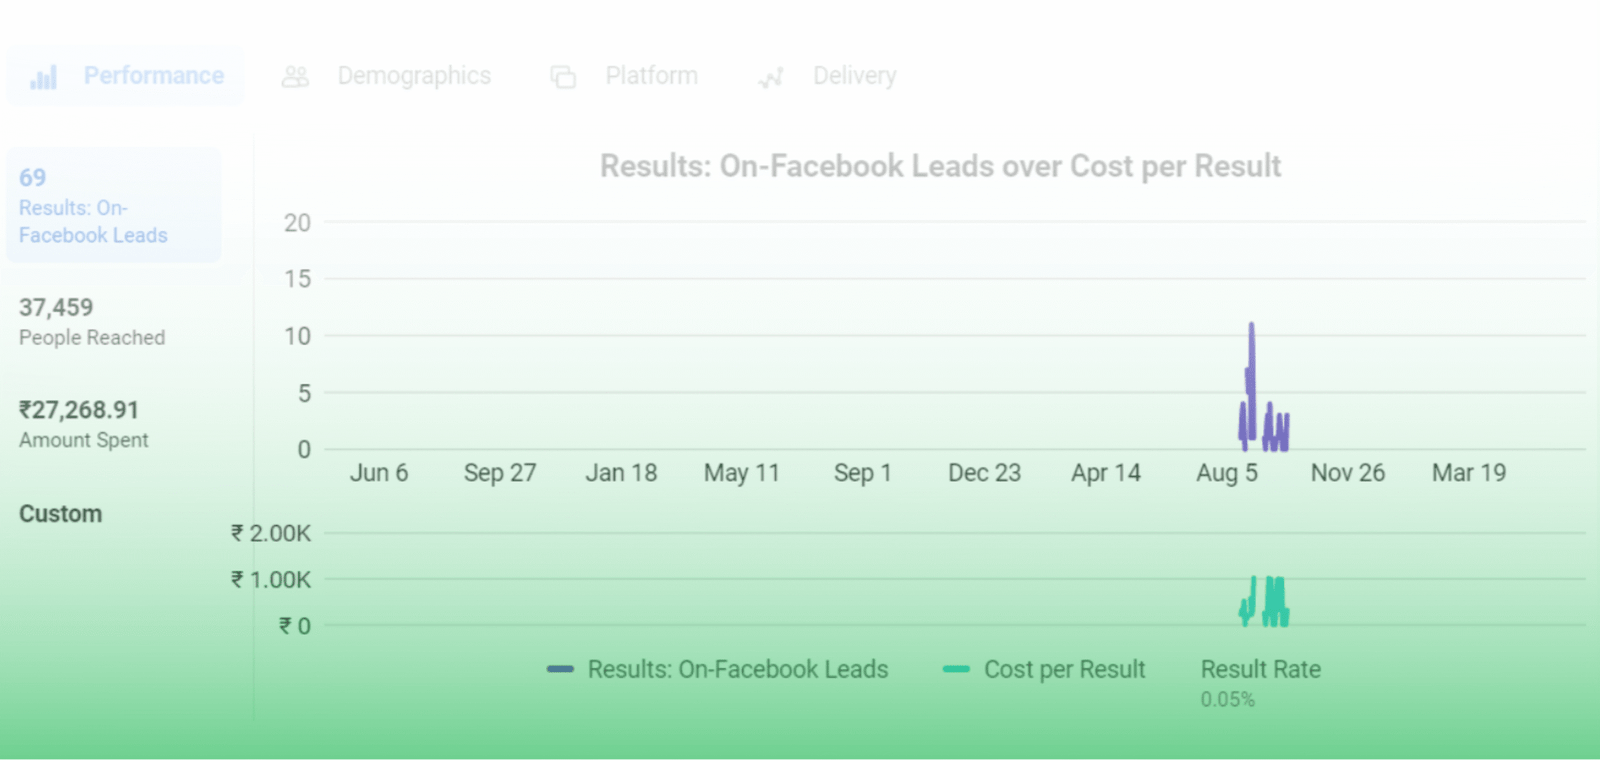
Task: Switch to the Demographics tab
Action: [x=414, y=75]
